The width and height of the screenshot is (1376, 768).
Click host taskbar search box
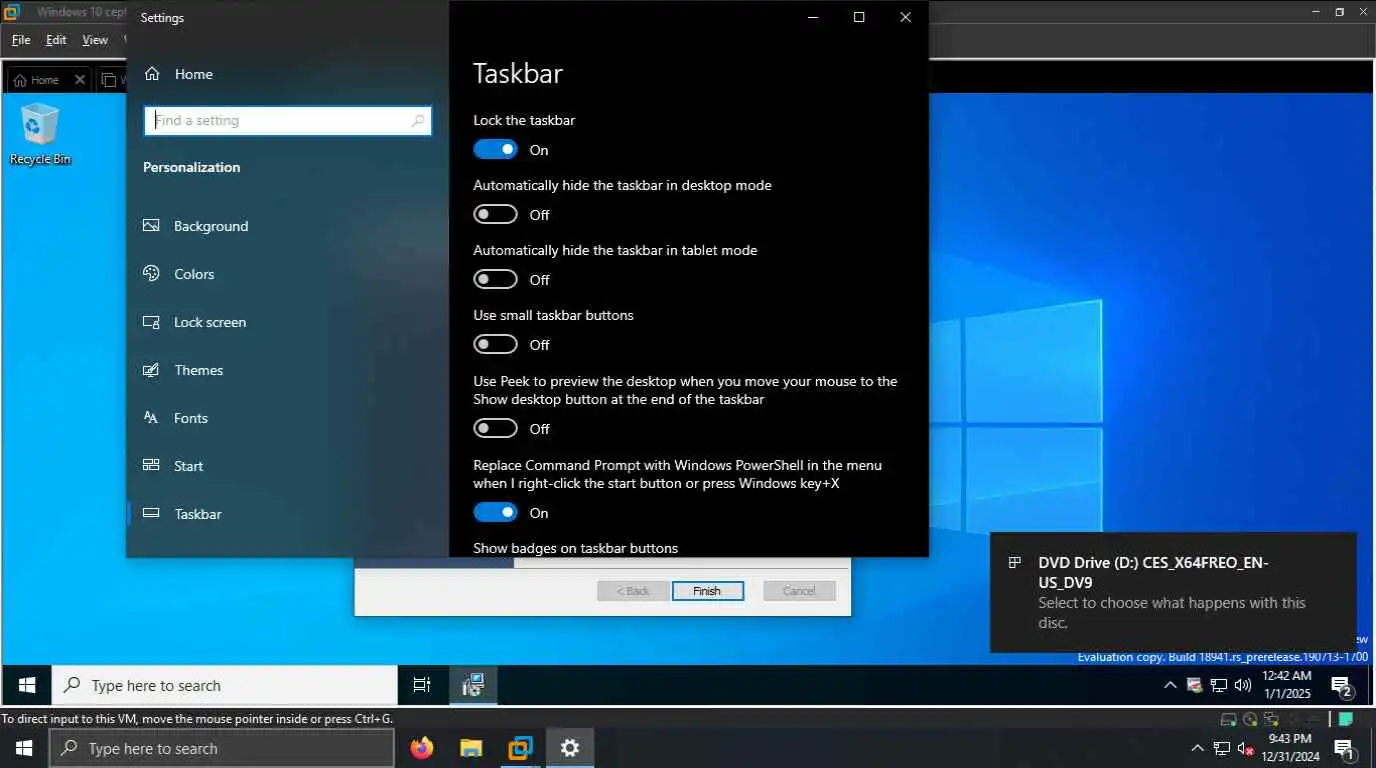221,748
